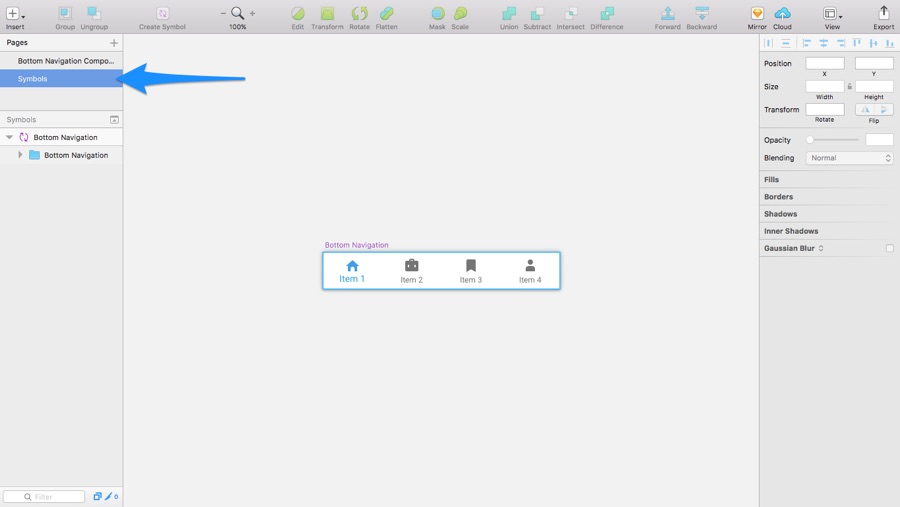
Task: Collapse the Bottom Navigation symbol row
Action: [x=9, y=137]
